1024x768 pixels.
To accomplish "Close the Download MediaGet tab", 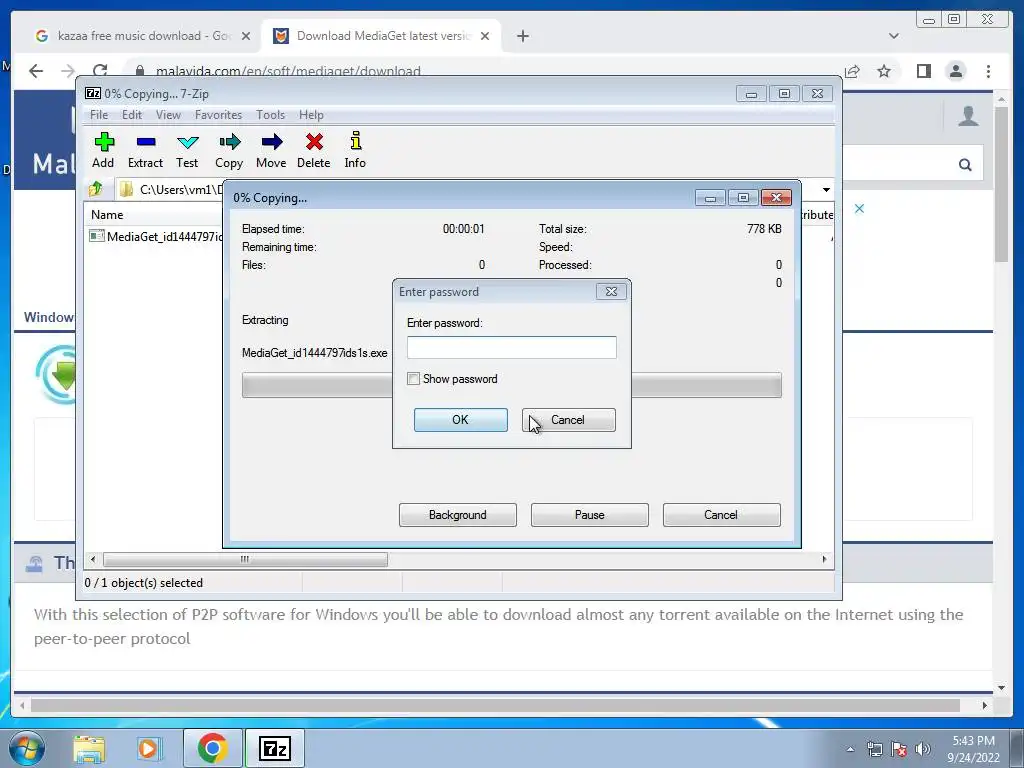I will pyautogui.click(x=485, y=36).
